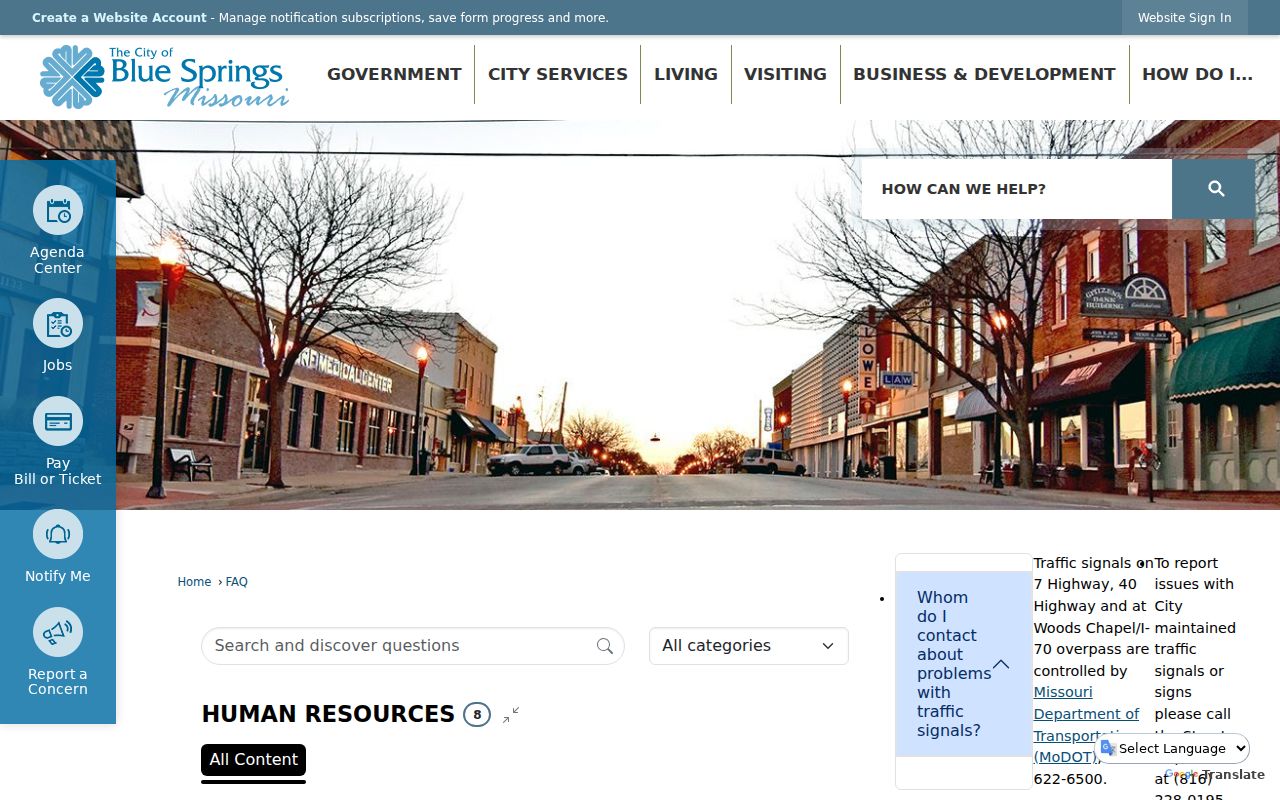Click the Human Resources count badge 8
Viewport: 1280px width, 800px height.
[477, 714]
